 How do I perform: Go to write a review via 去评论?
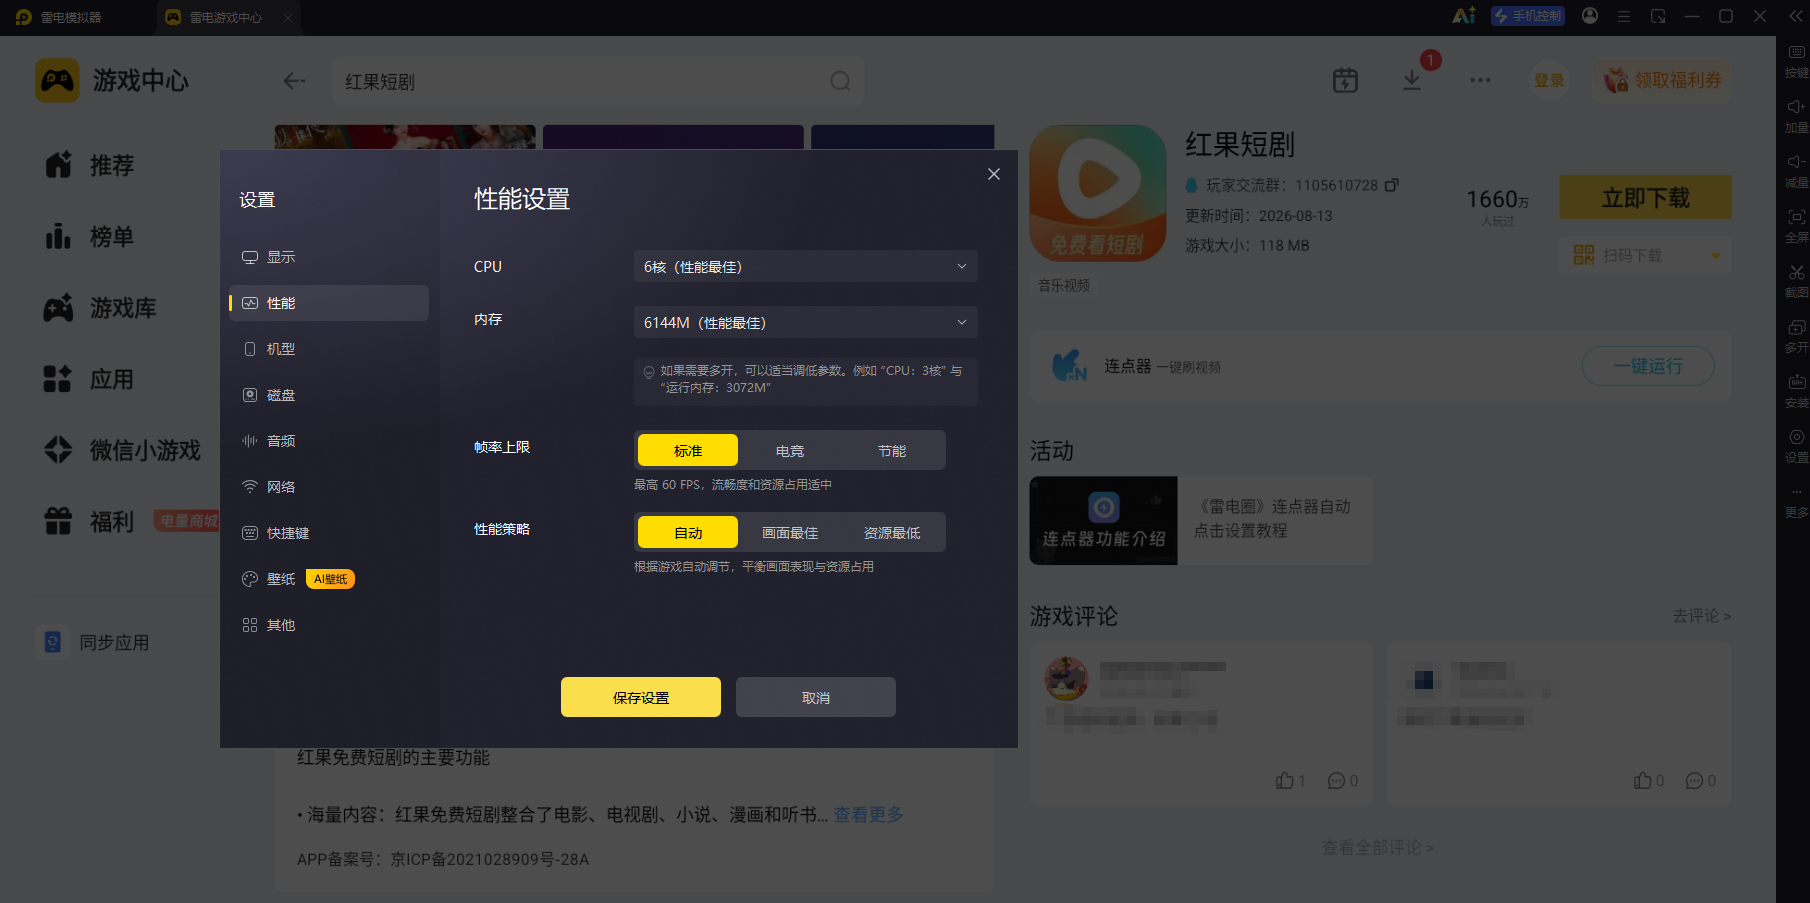(1701, 616)
